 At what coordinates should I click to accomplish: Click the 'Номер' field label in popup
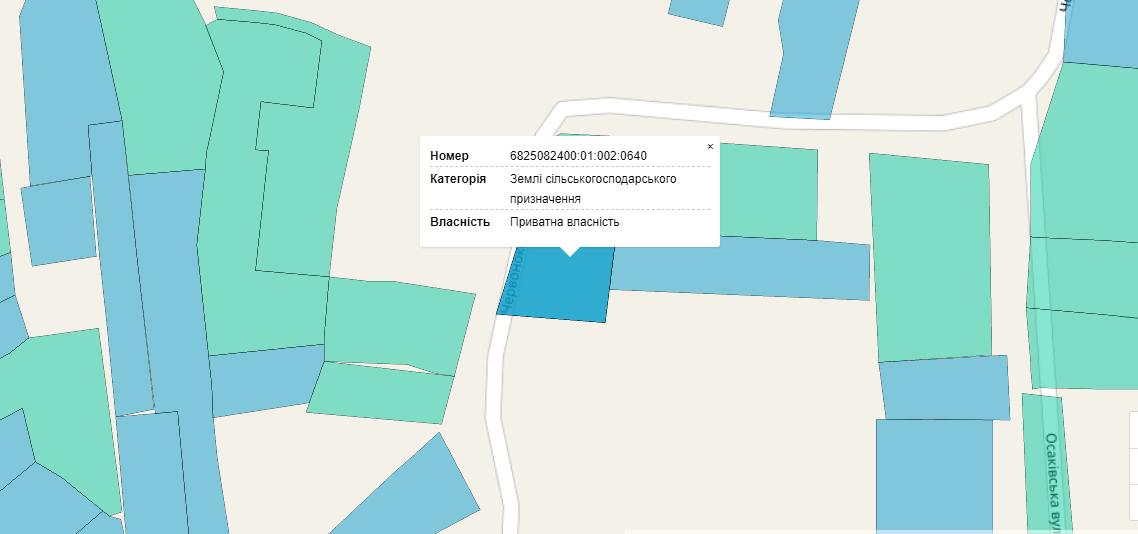pyautogui.click(x=449, y=156)
